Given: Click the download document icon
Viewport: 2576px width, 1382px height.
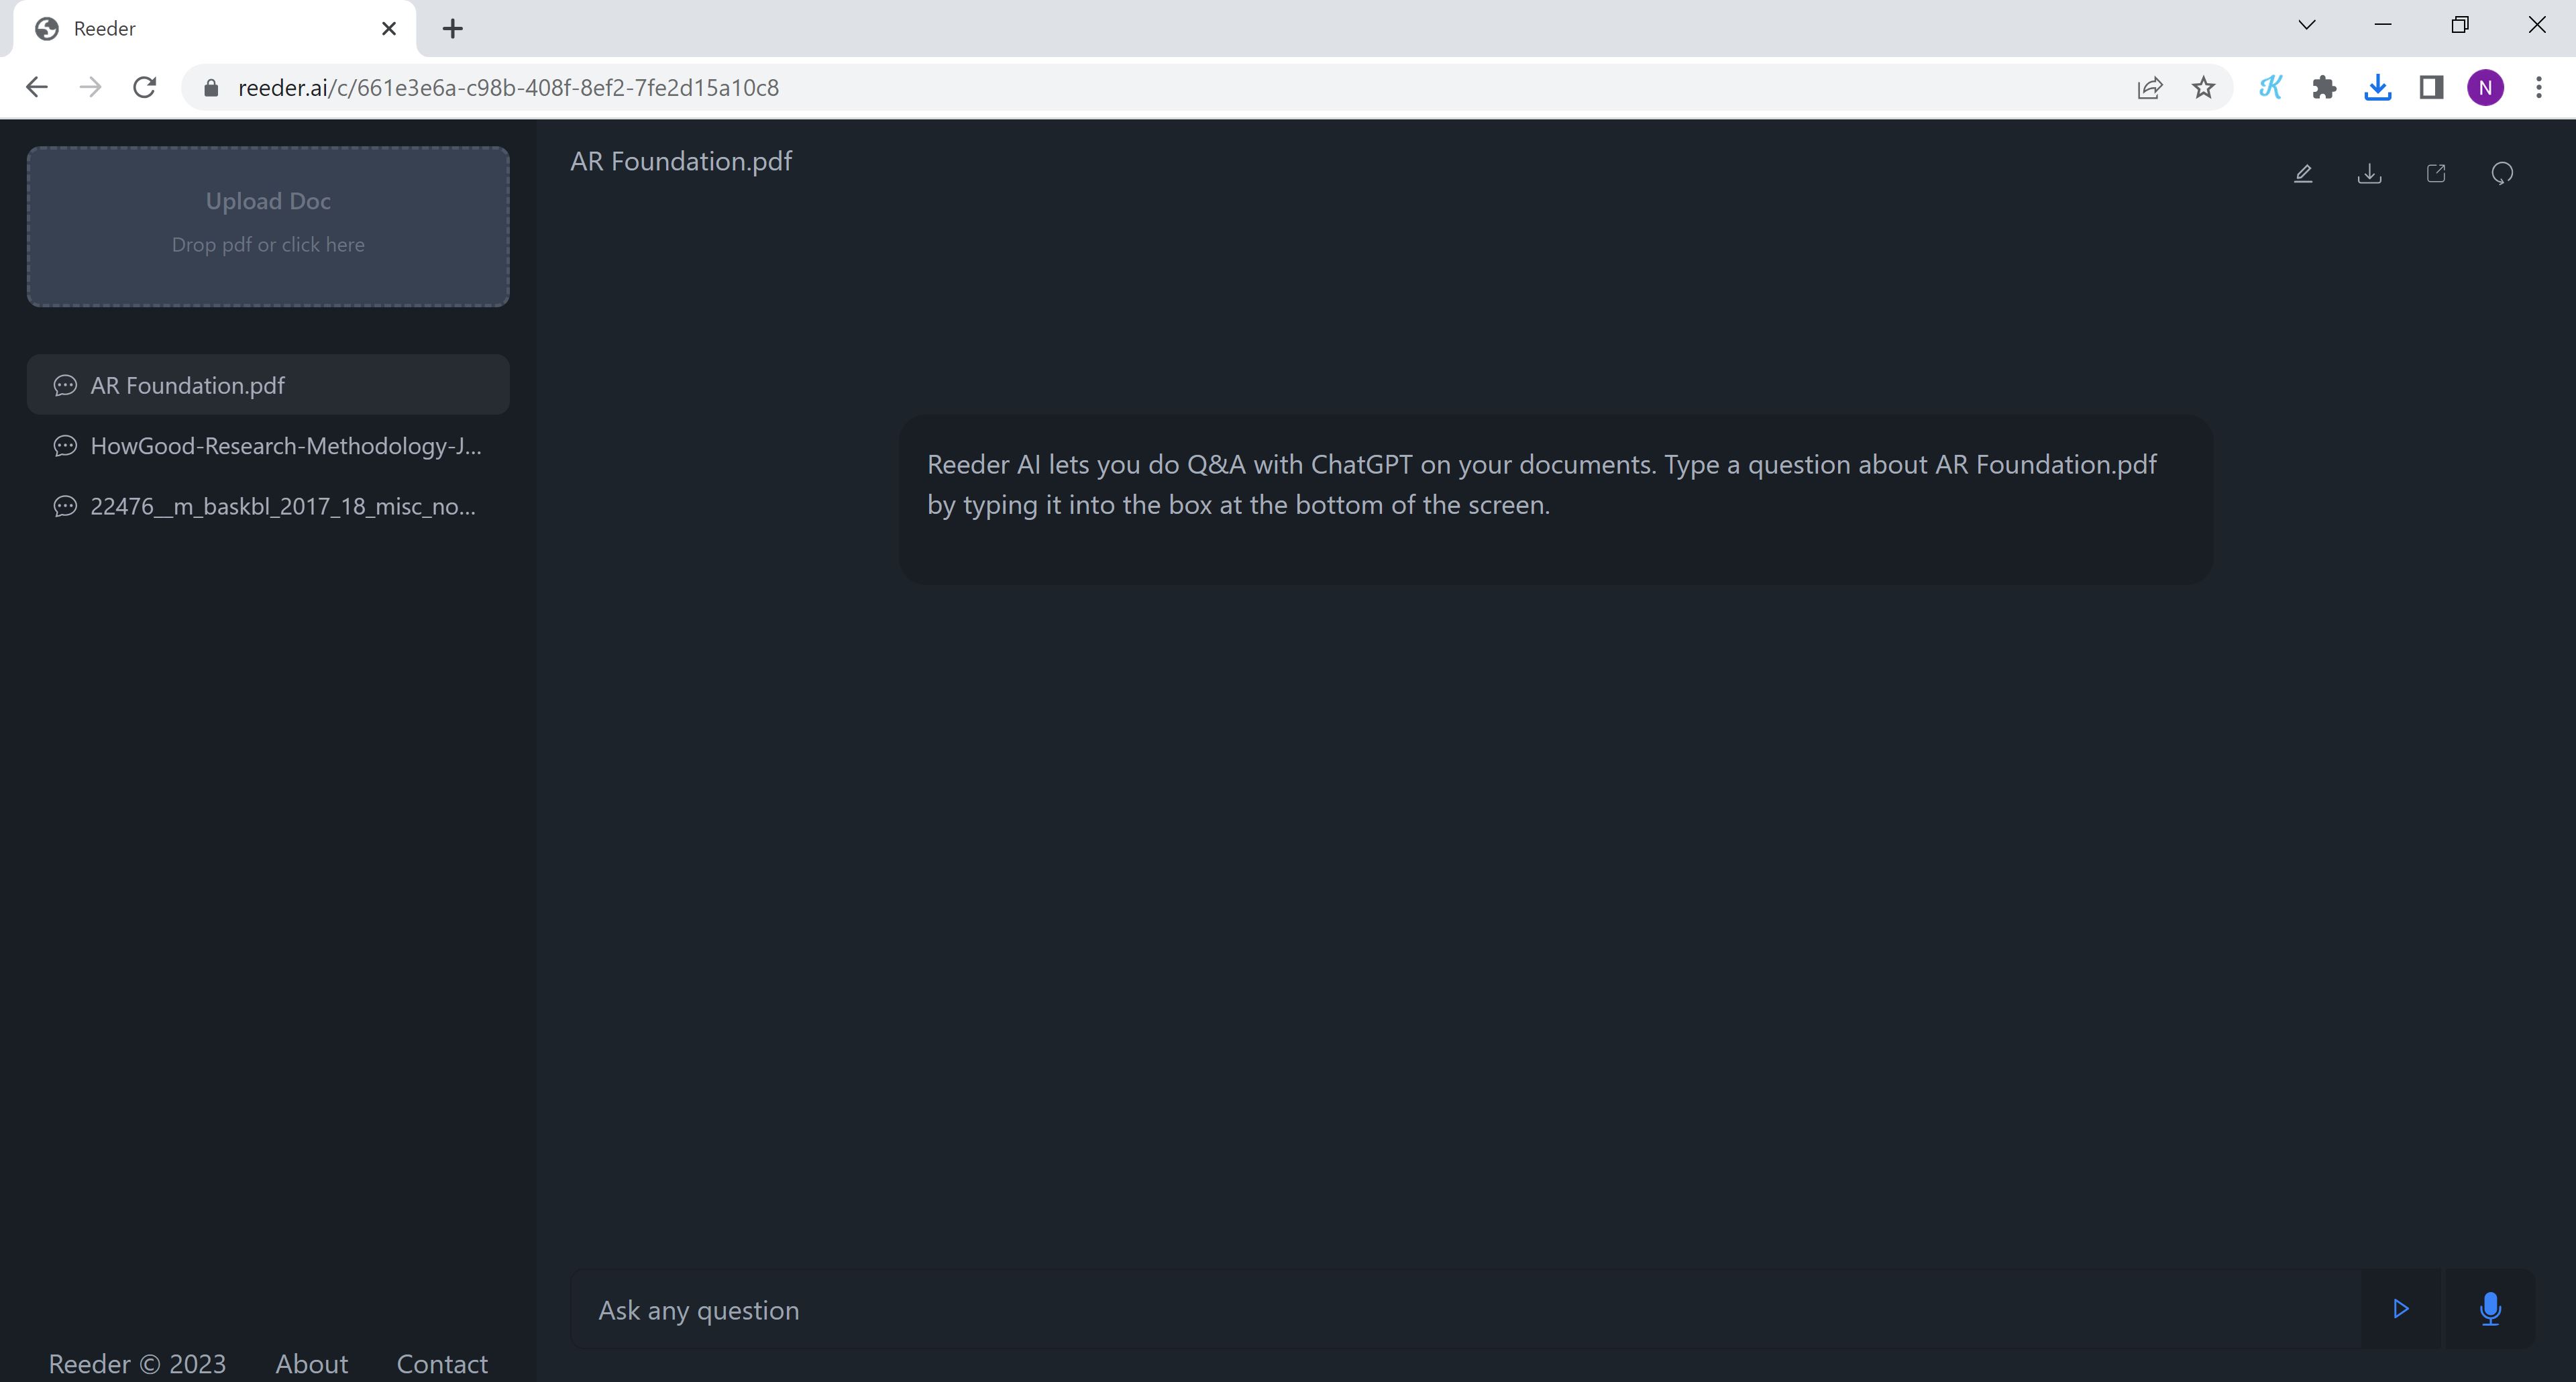Looking at the screenshot, I should pos(2369,174).
